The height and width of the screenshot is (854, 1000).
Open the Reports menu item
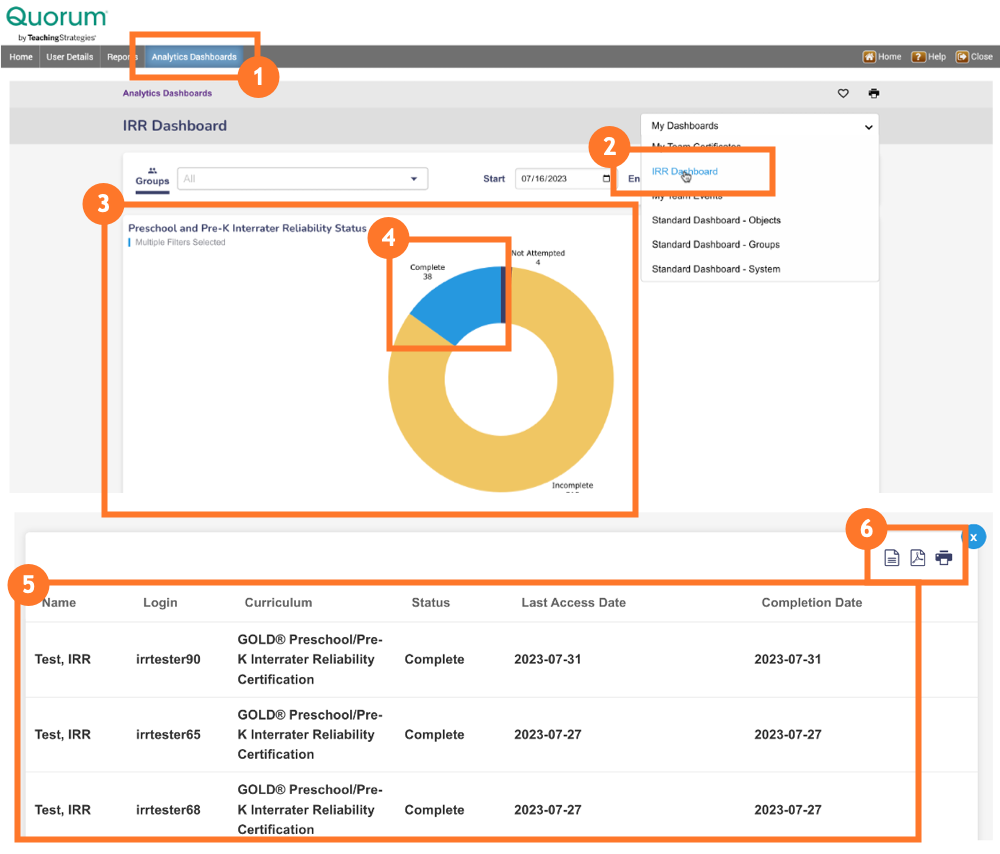click(x=120, y=57)
